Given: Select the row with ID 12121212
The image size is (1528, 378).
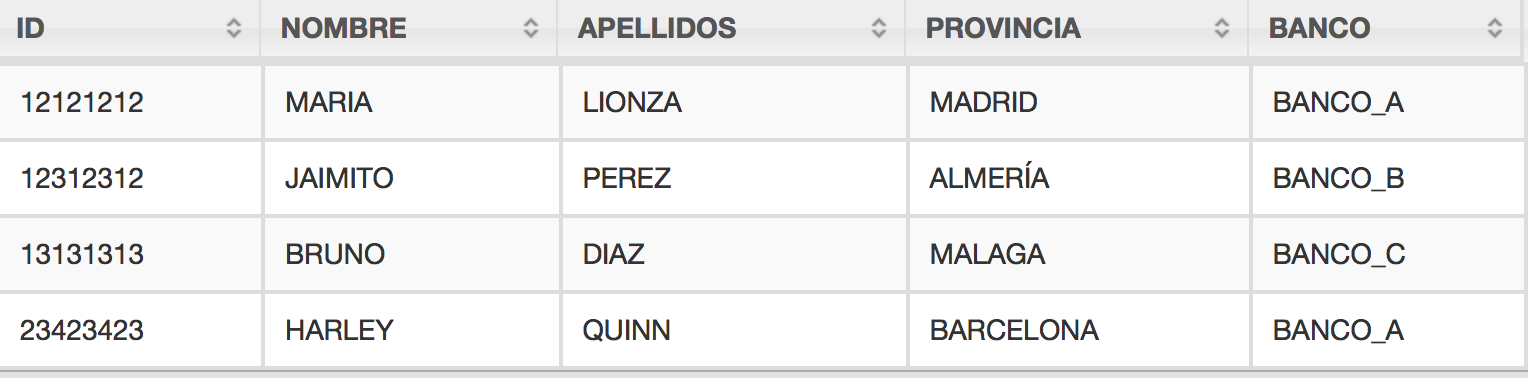Looking at the screenshot, I should coord(764,102).
